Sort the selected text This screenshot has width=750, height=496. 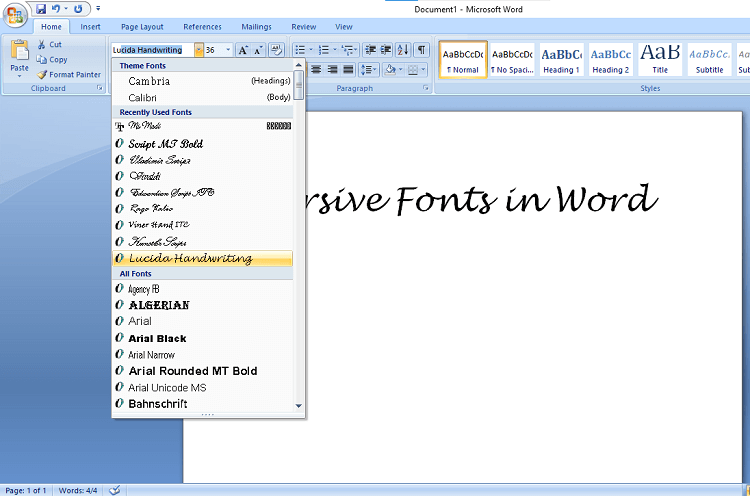pyautogui.click(x=403, y=50)
